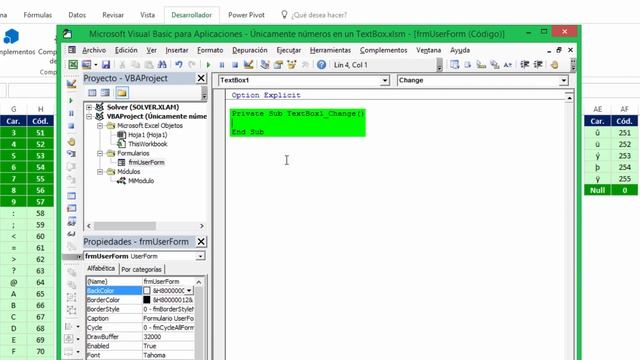
Task: Undo the last action in VBA toolbar
Action: point(179,64)
